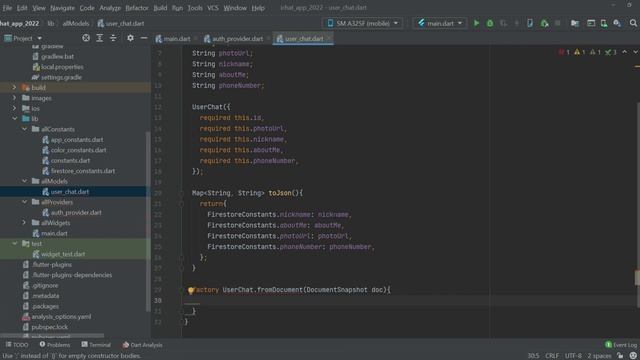Open the Dart Analysis tool window
Viewport: 640px width, 360px height.
[142, 345]
